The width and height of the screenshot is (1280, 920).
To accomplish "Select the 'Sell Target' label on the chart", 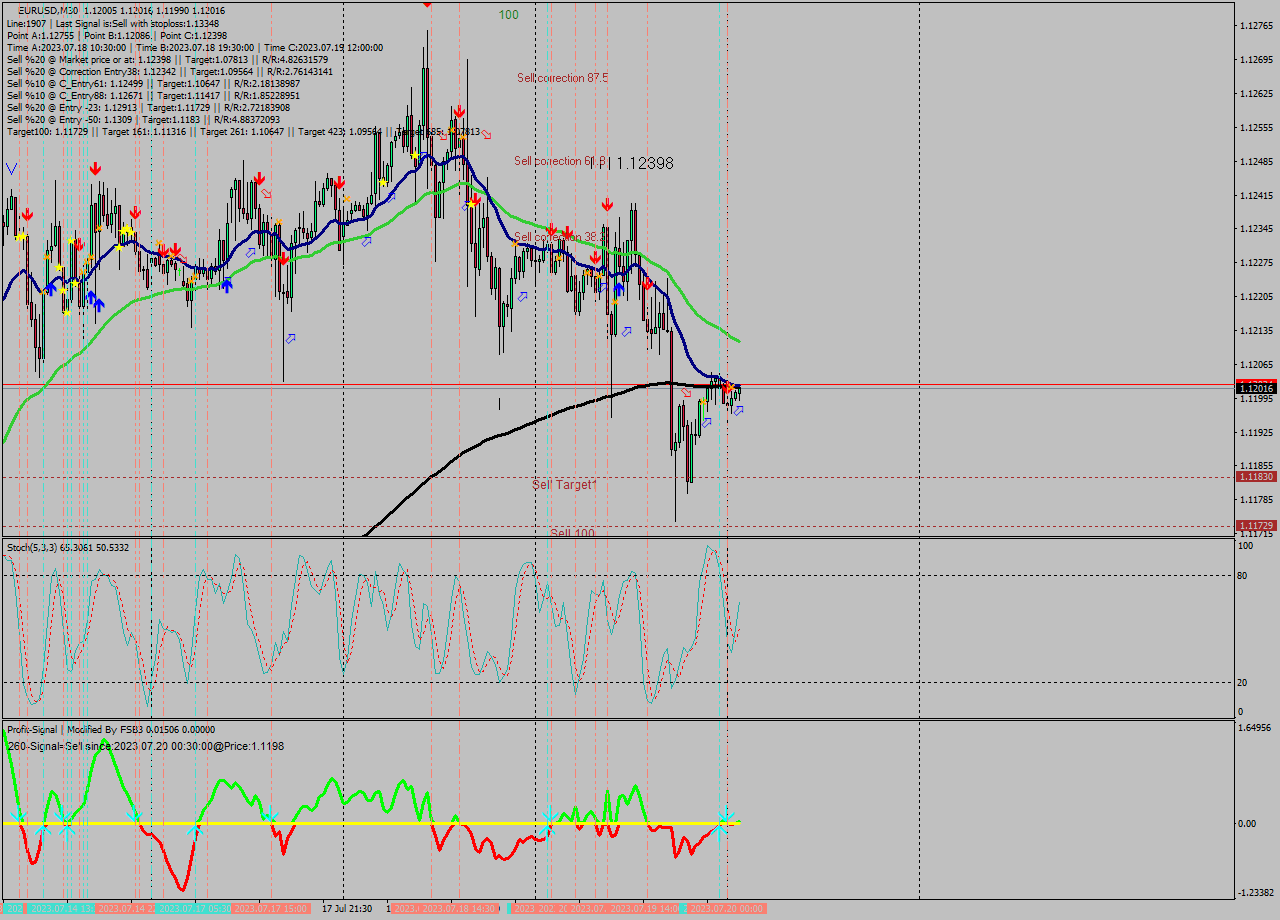I will (564, 485).
